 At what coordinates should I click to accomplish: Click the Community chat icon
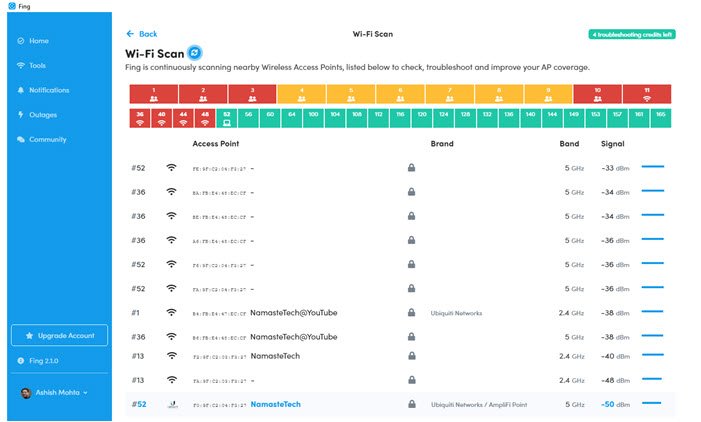click(21, 140)
